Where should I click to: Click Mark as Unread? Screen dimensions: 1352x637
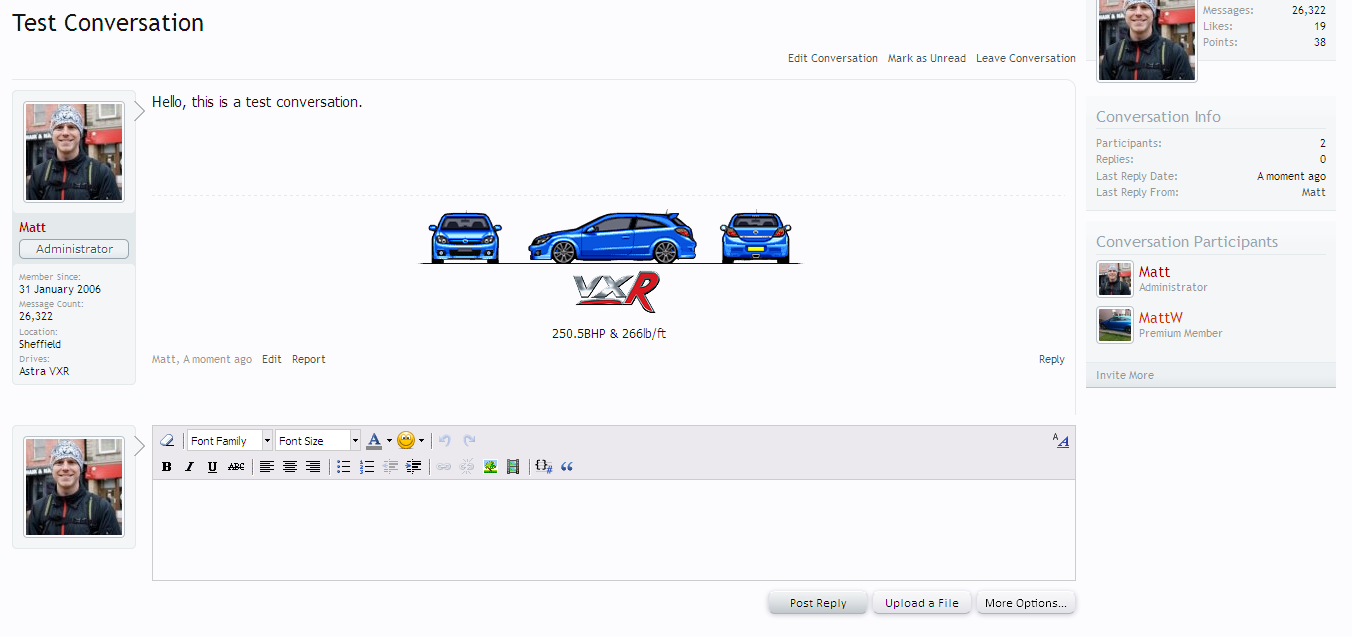tap(927, 58)
